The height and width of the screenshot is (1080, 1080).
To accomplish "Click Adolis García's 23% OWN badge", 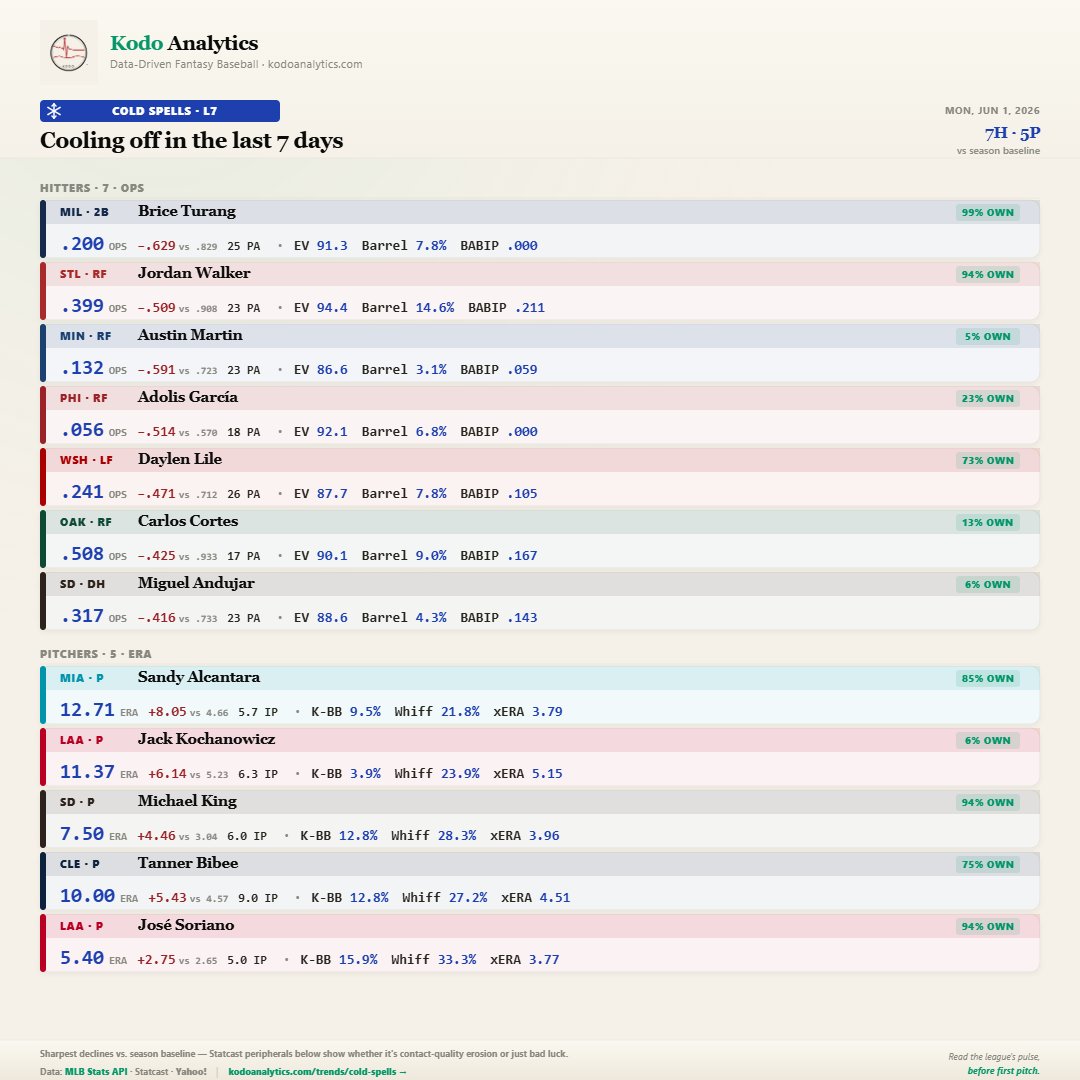I will tap(988, 398).
